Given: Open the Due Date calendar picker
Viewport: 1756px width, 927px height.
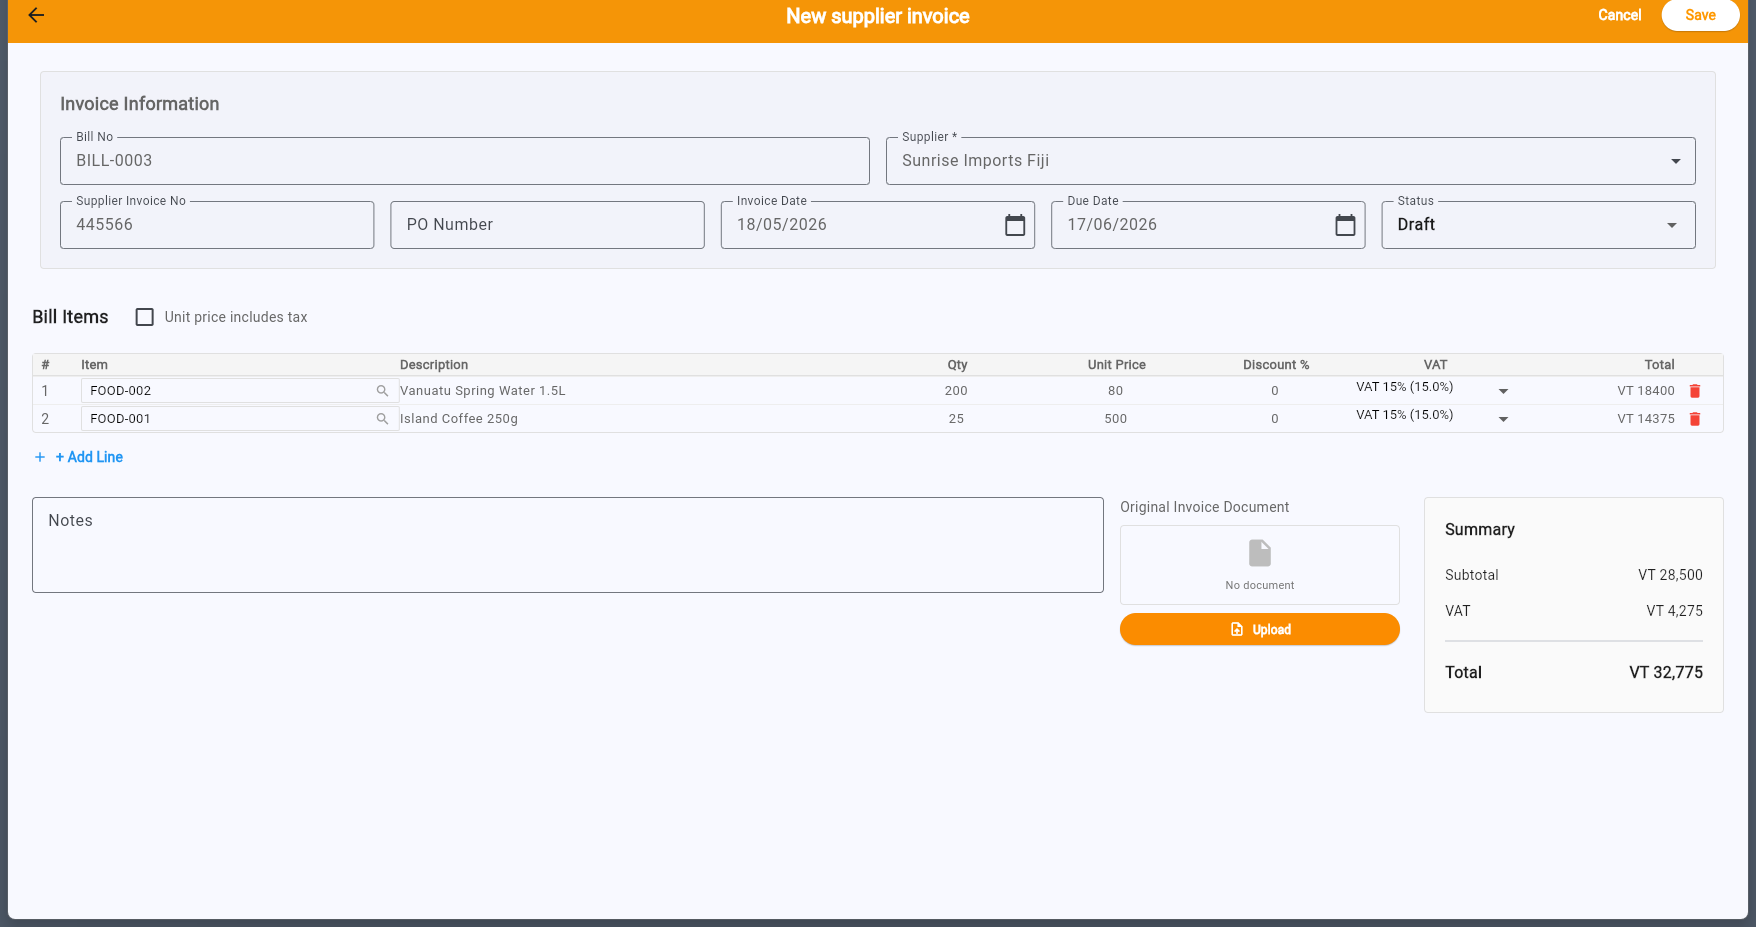Looking at the screenshot, I should [1346, 225].
